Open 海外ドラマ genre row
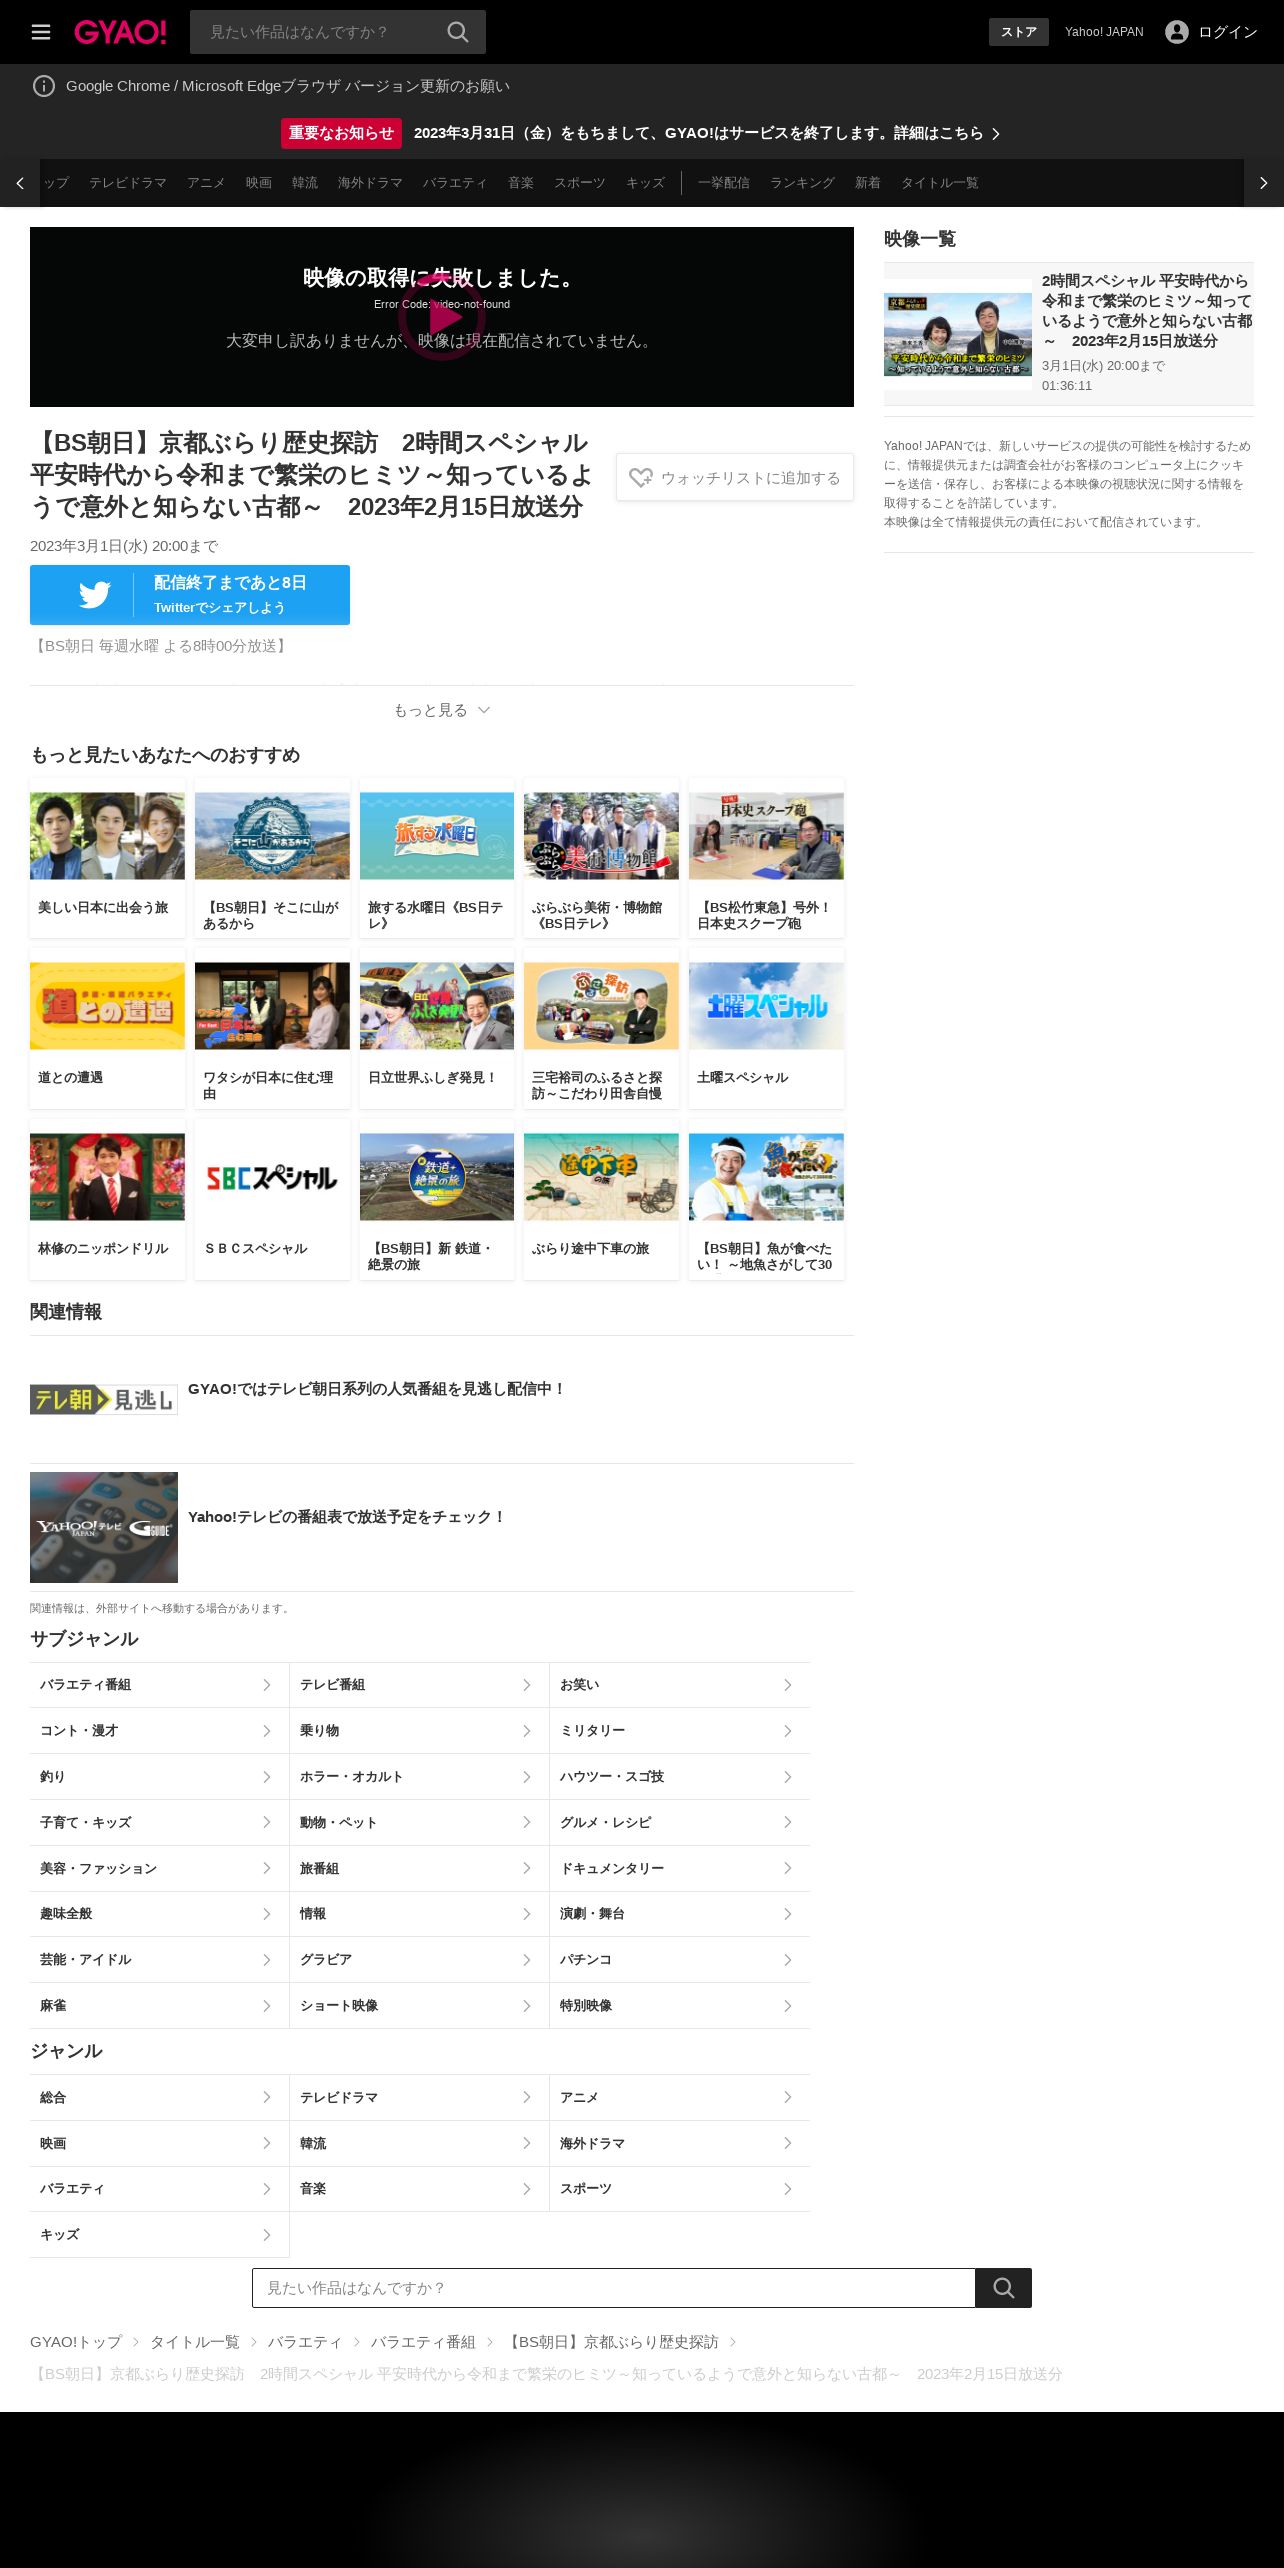Image resolution: width=1284 pixels, height=2568 pixels. (680, 2144)
